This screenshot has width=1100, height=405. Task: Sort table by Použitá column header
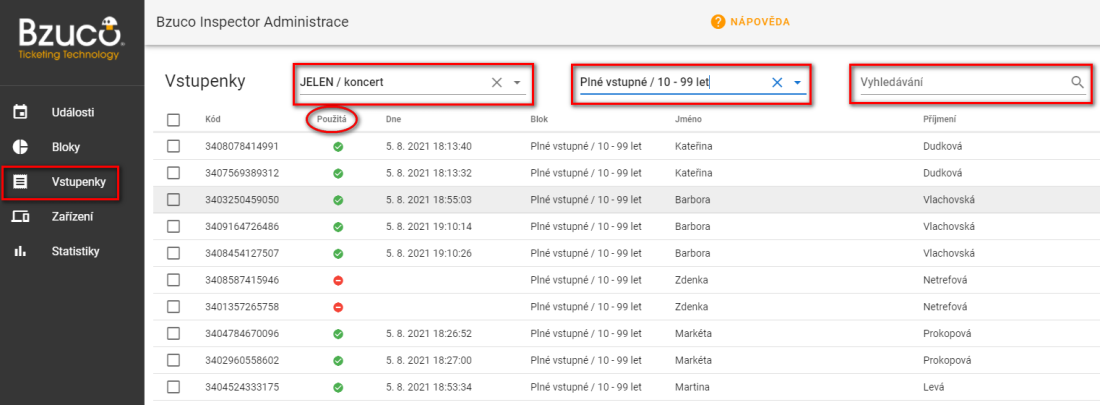click(330, 119)
